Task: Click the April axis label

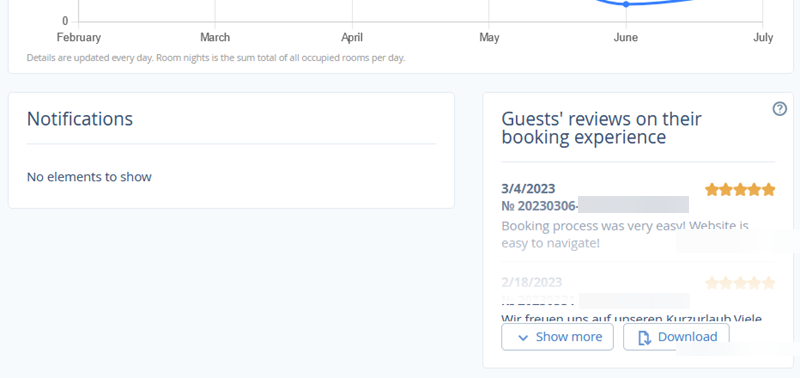Action: (352, 37)
